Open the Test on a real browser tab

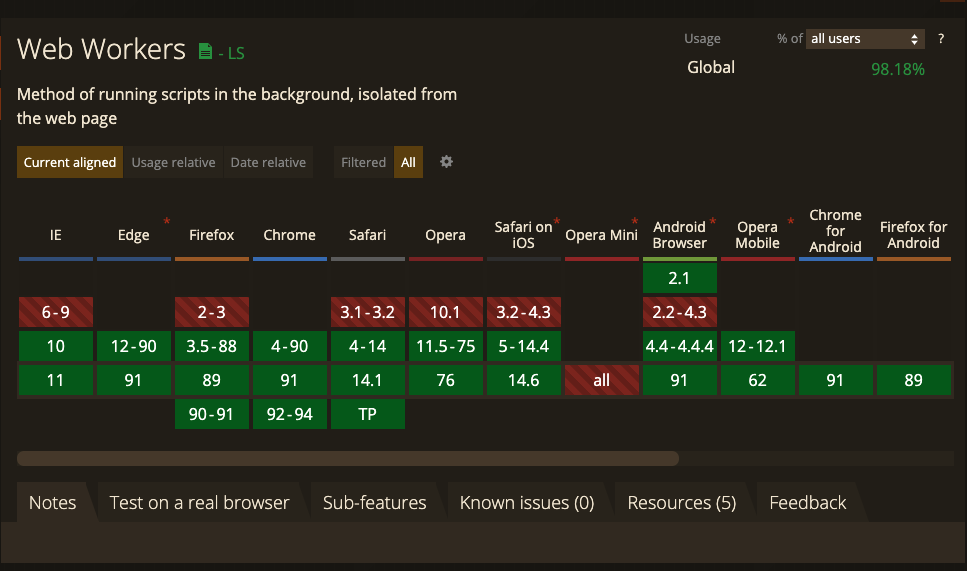click(199, 503)
